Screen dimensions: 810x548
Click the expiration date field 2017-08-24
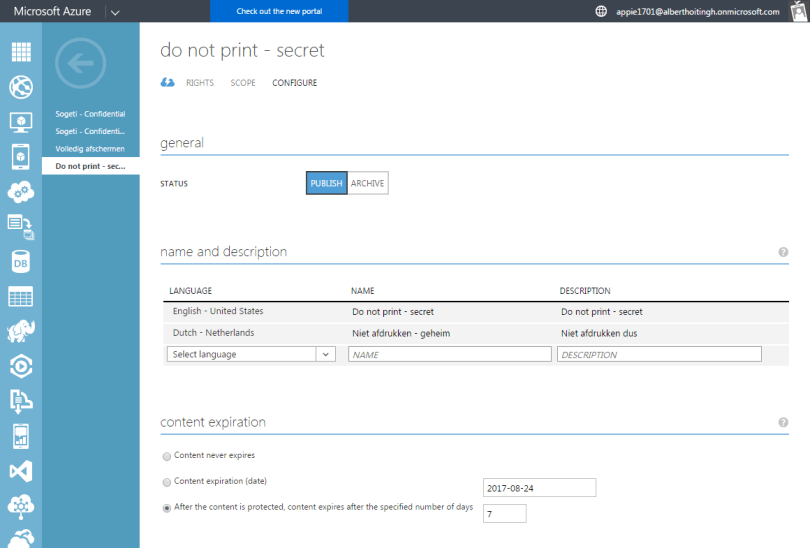[539, 488]
